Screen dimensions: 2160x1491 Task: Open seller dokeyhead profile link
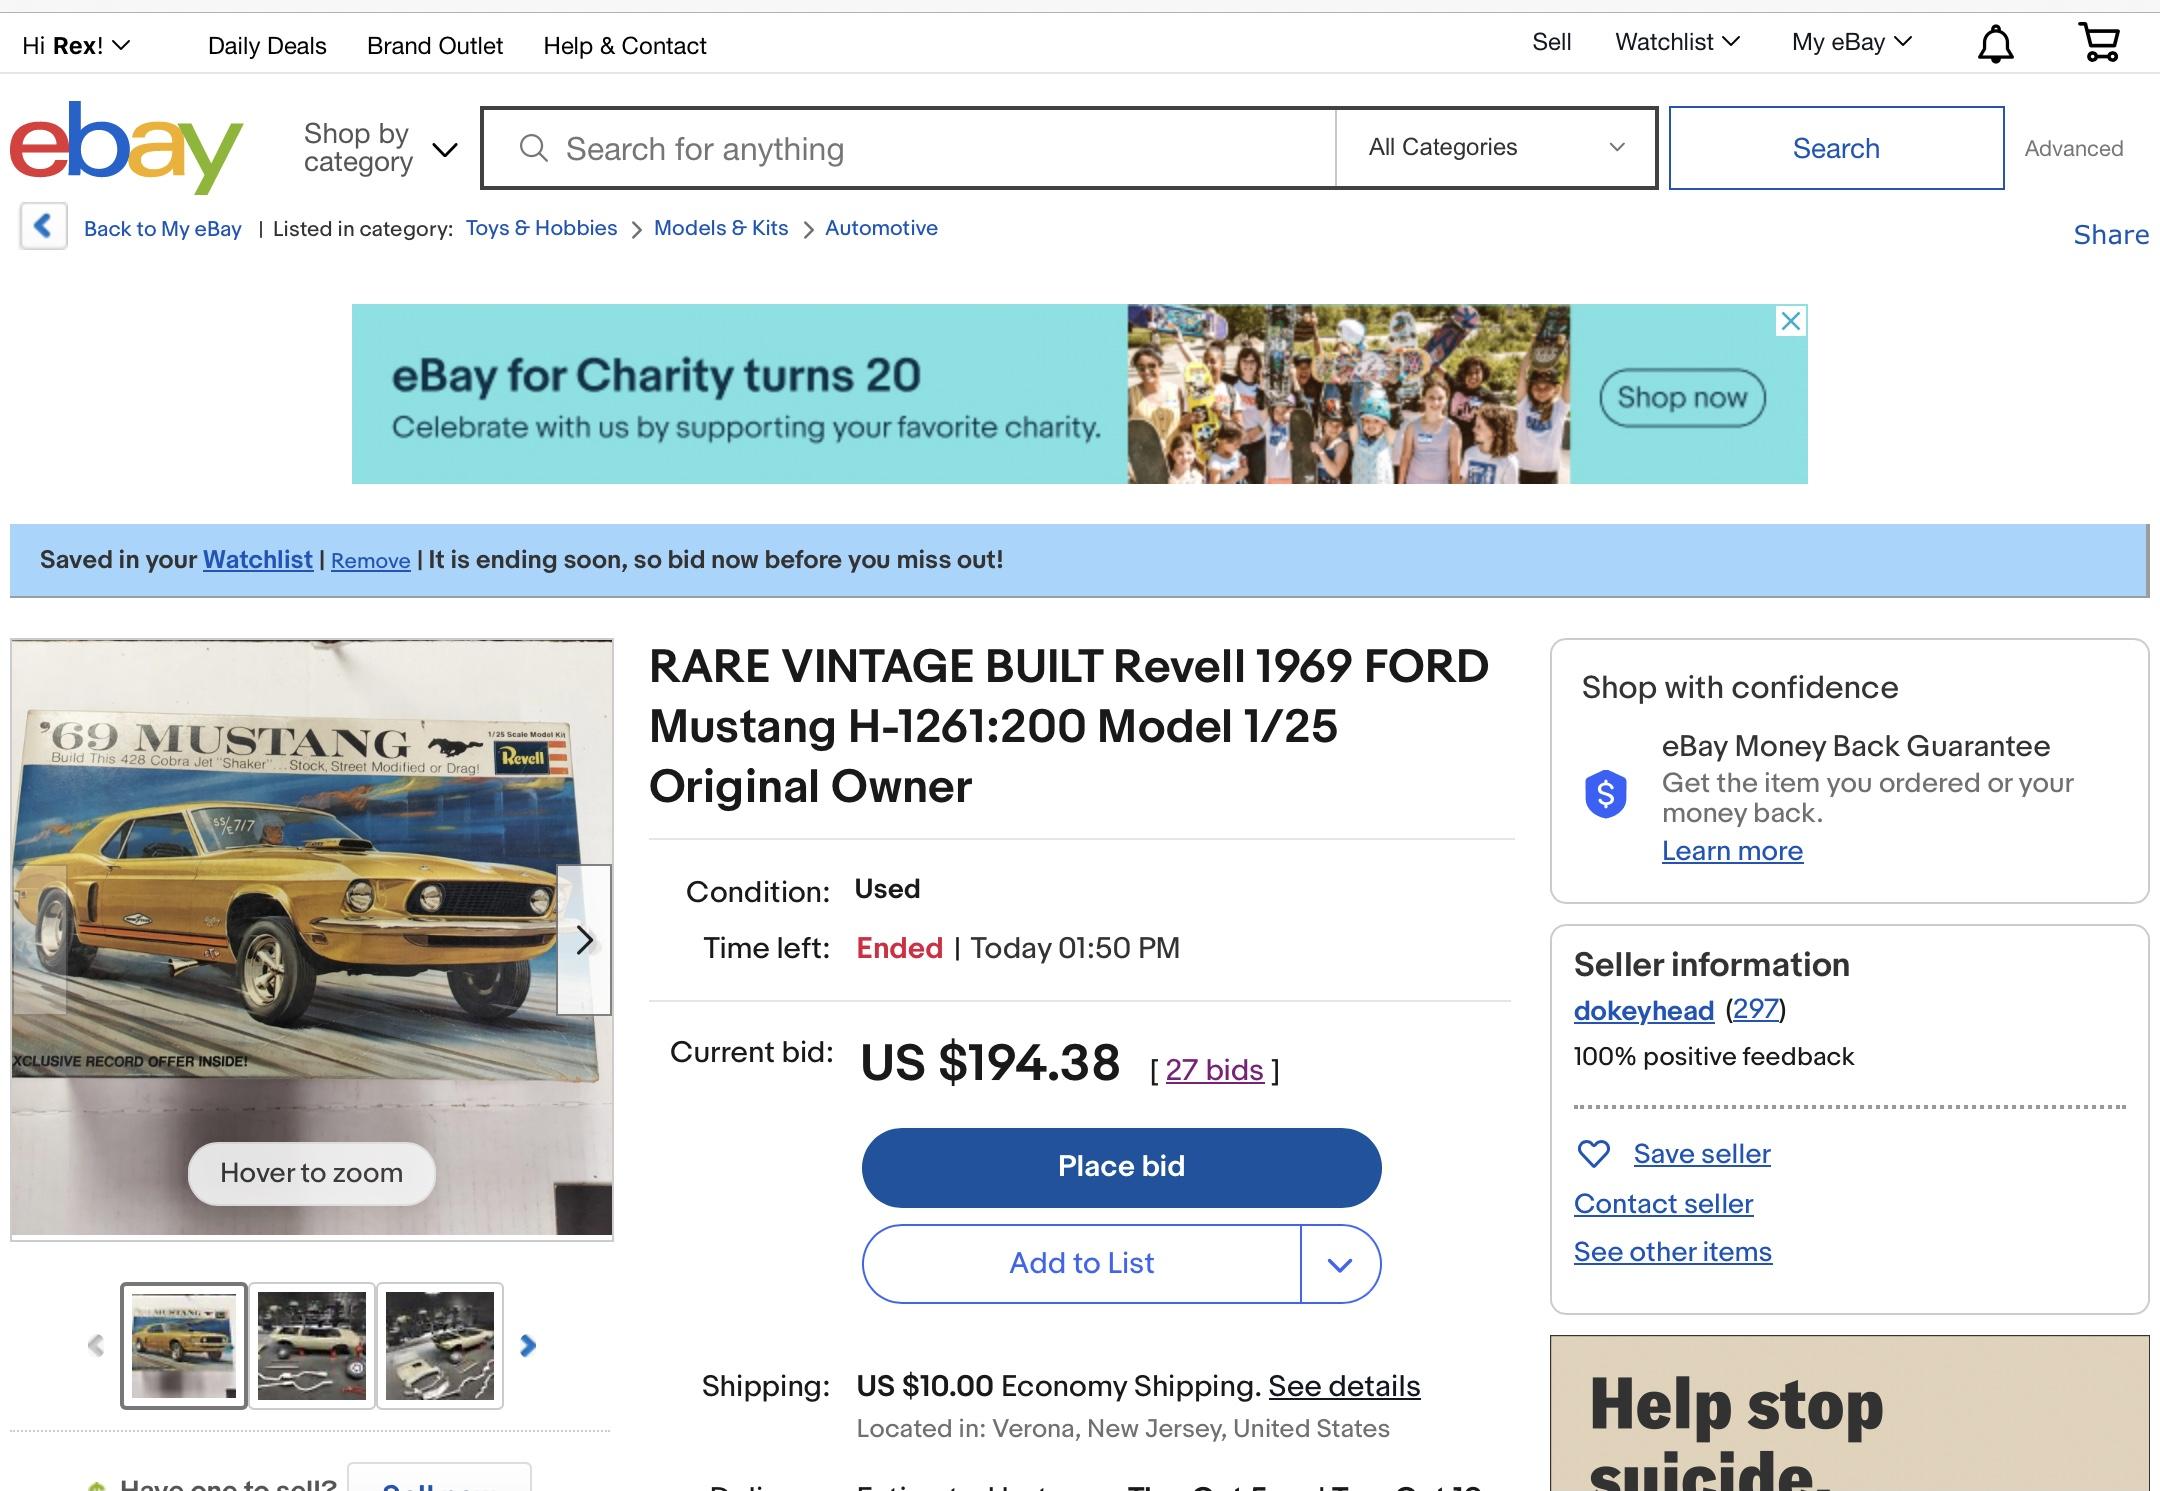[1643, 1011]
